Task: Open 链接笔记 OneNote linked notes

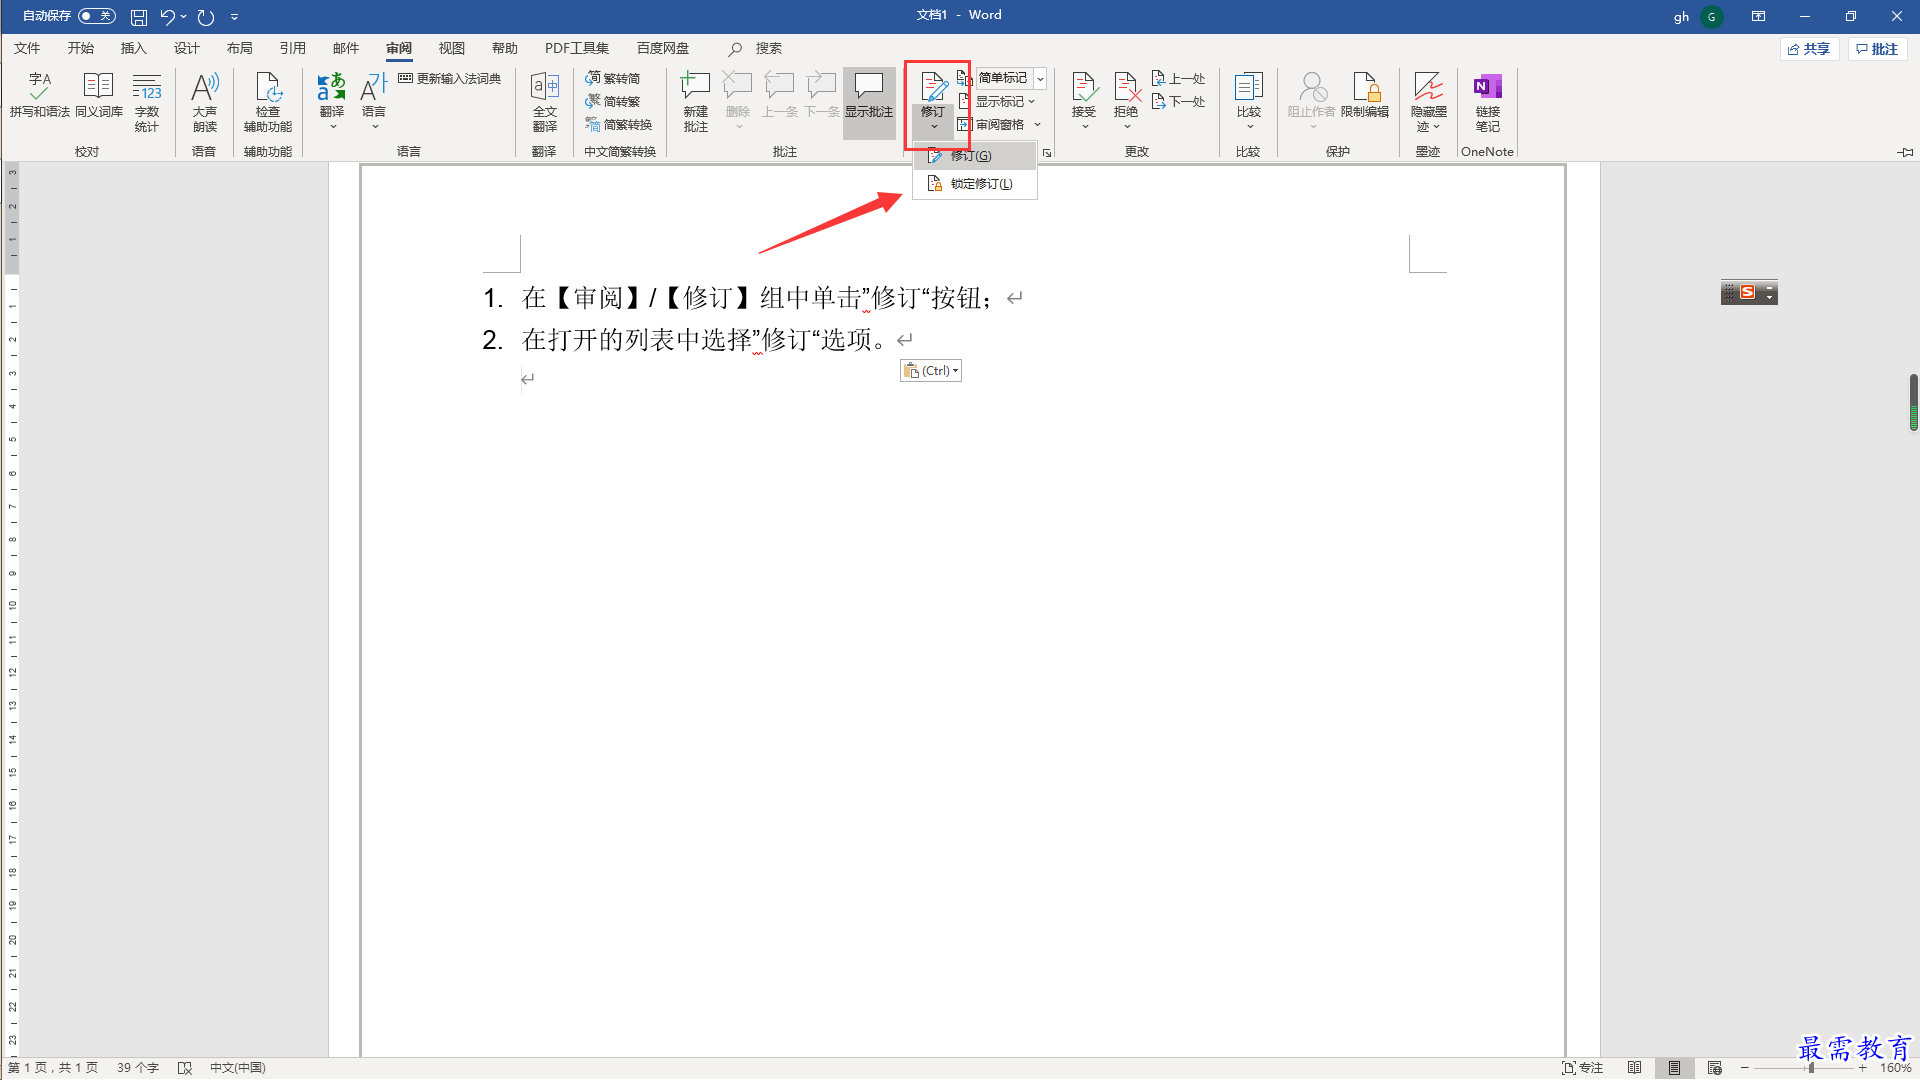Action: point(1488,102)
